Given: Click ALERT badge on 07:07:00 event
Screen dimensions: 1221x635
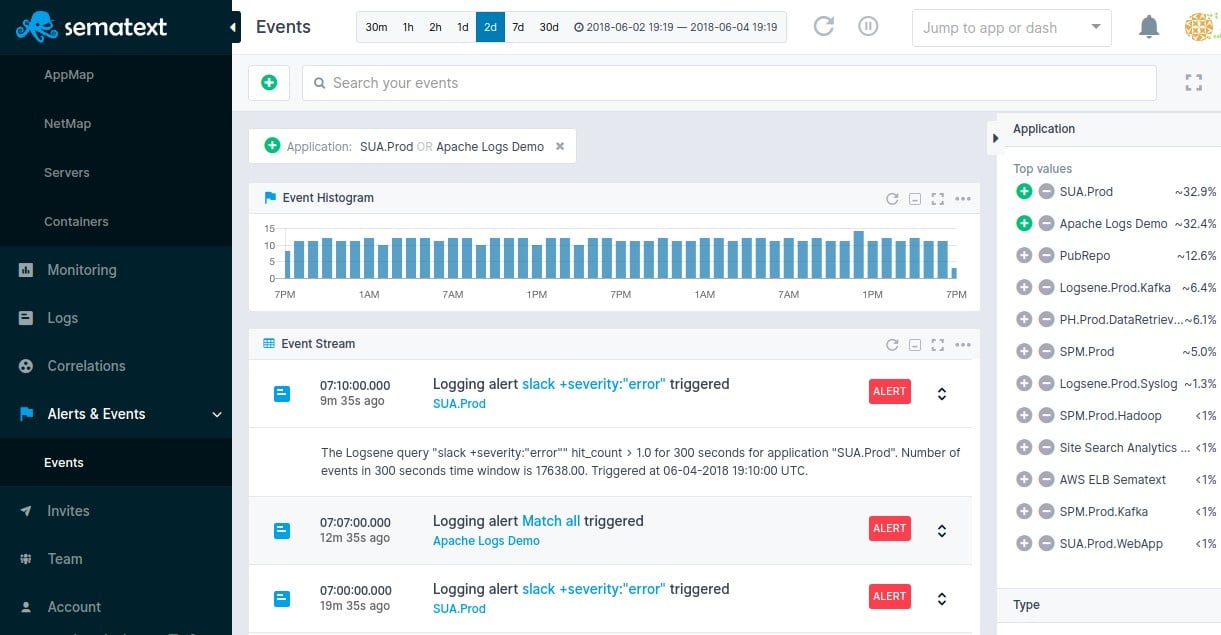Looking at the screenshot, I should pos(890,528).
